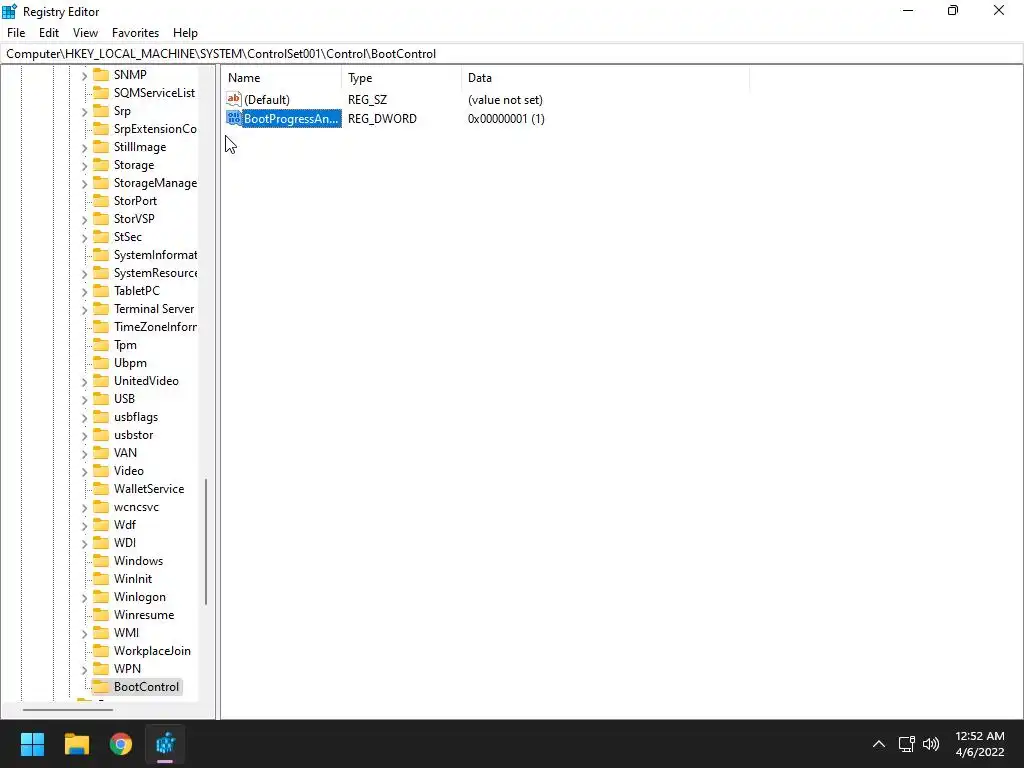Click Registry Editor taskbar icon
The height and width of the screenshot is (768, 1024).
click(165, 744)
